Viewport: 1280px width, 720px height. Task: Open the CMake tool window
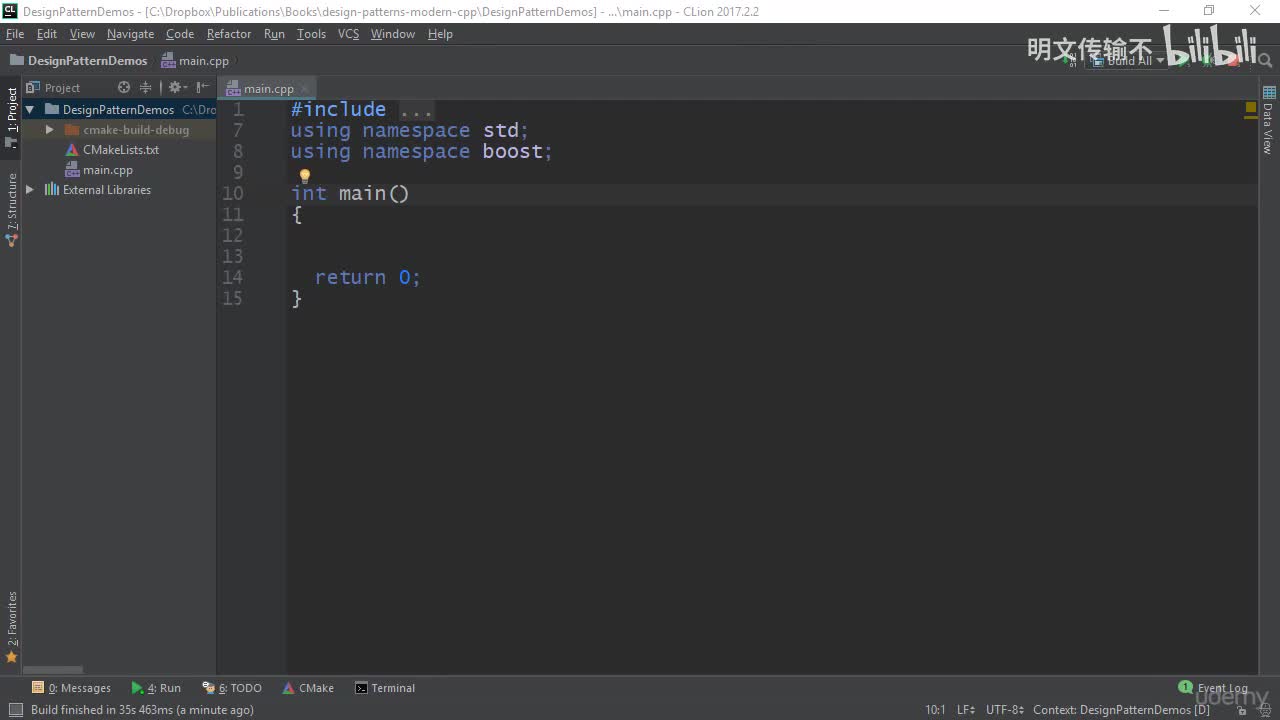tap(308, 688)
